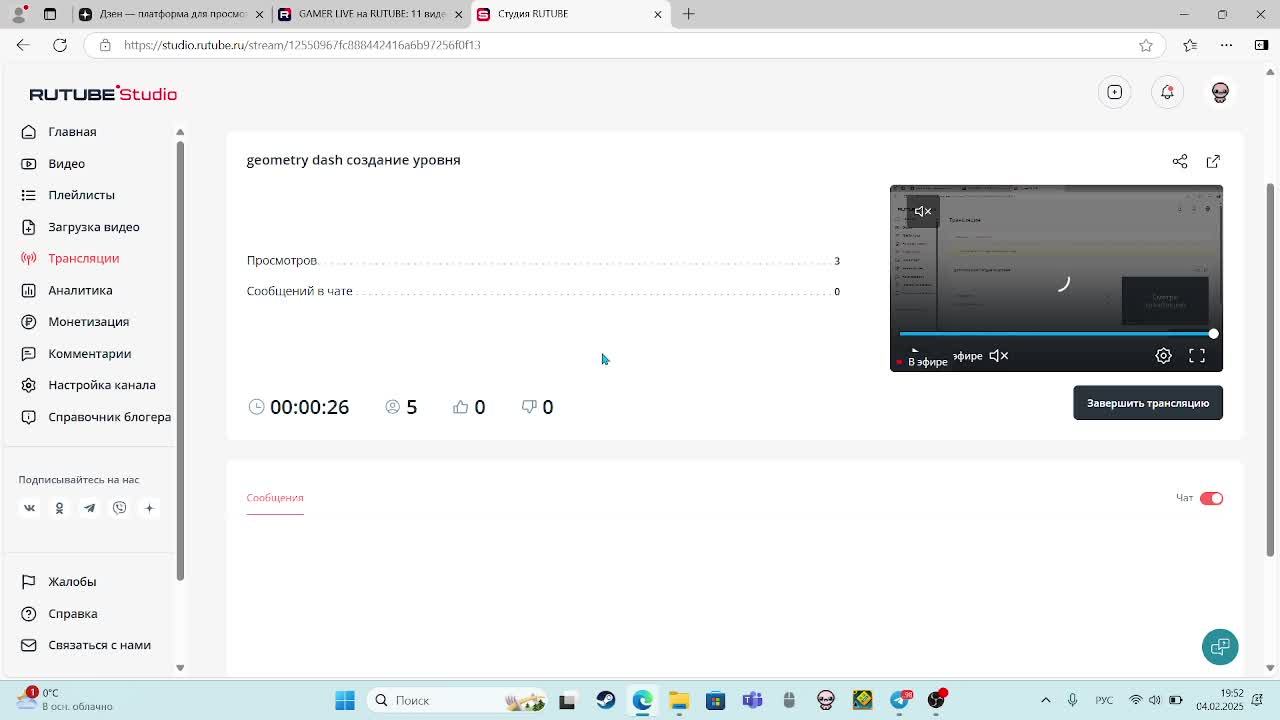This screenshot has height=720, width=1280.
Task: Open player settings gear
Action: (1164, 356)
